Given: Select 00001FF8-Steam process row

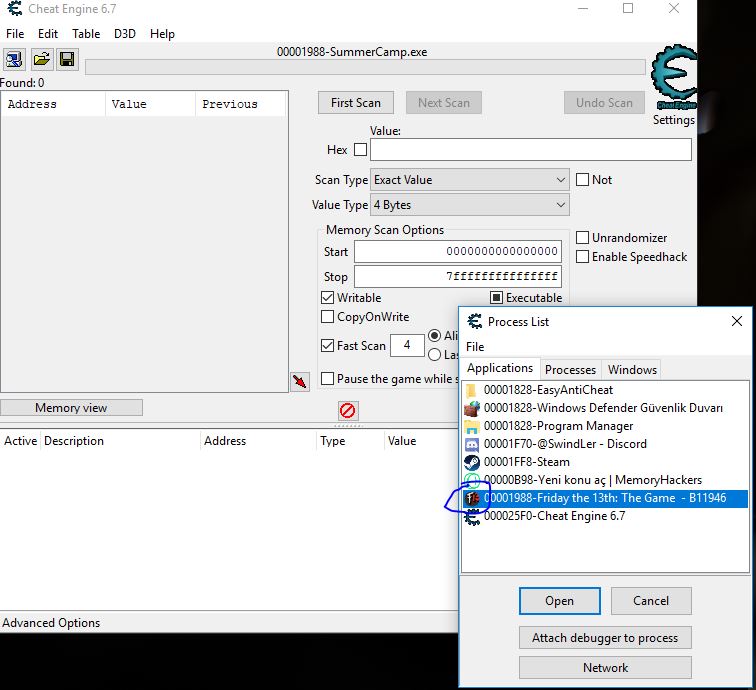Looking at the screenshot, I should coord(605,462).
